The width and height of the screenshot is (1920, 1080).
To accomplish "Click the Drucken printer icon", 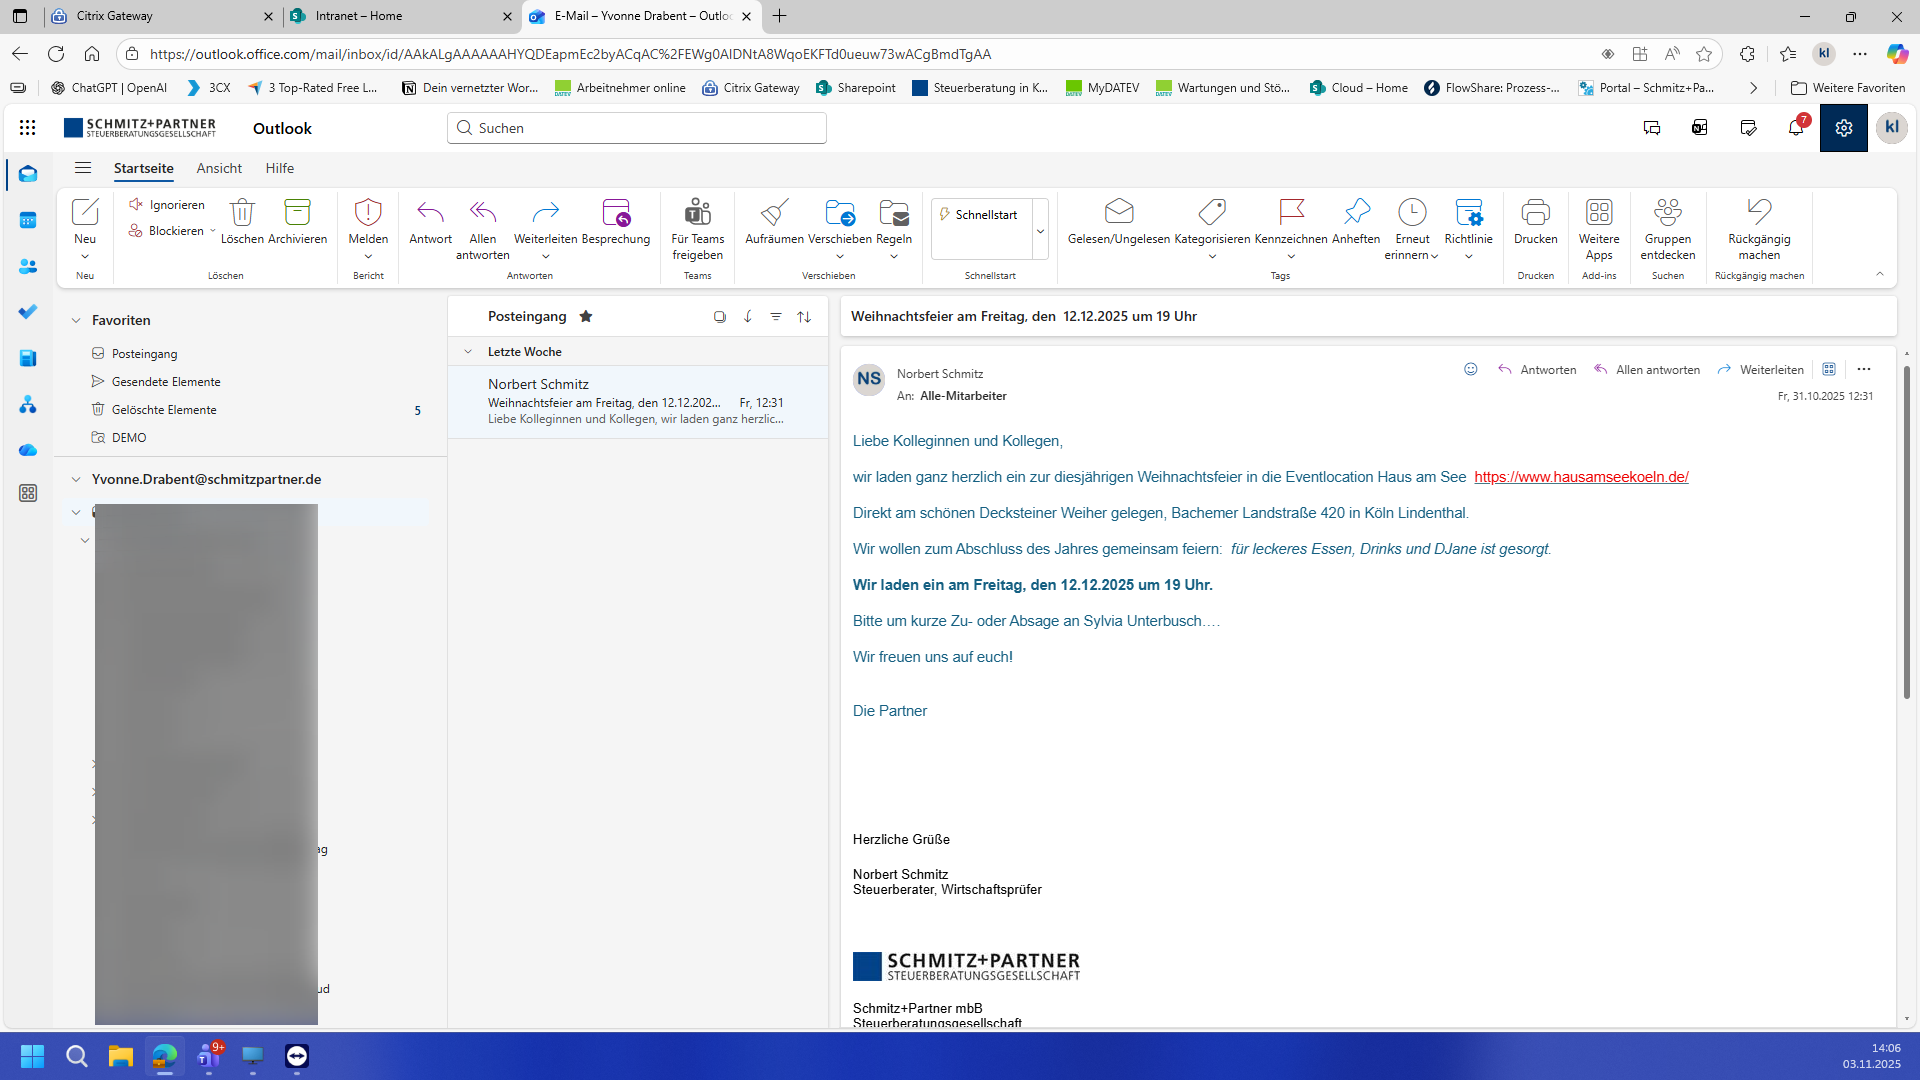I will click(x=1535, y=213).
